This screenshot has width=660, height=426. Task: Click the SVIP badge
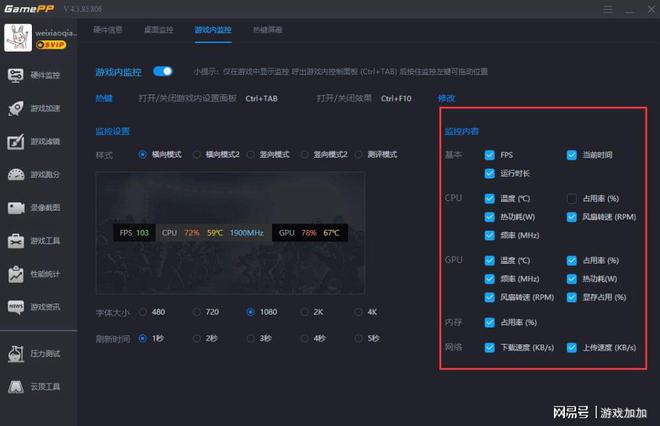coord(49,44)
